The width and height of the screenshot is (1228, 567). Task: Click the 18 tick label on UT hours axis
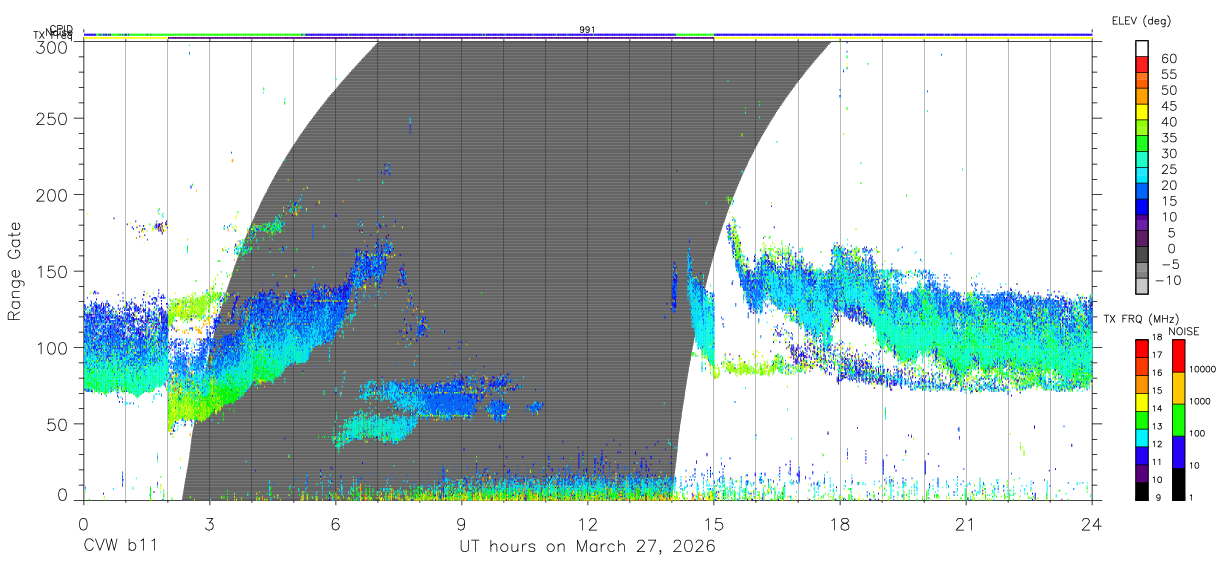click(840, 523)
